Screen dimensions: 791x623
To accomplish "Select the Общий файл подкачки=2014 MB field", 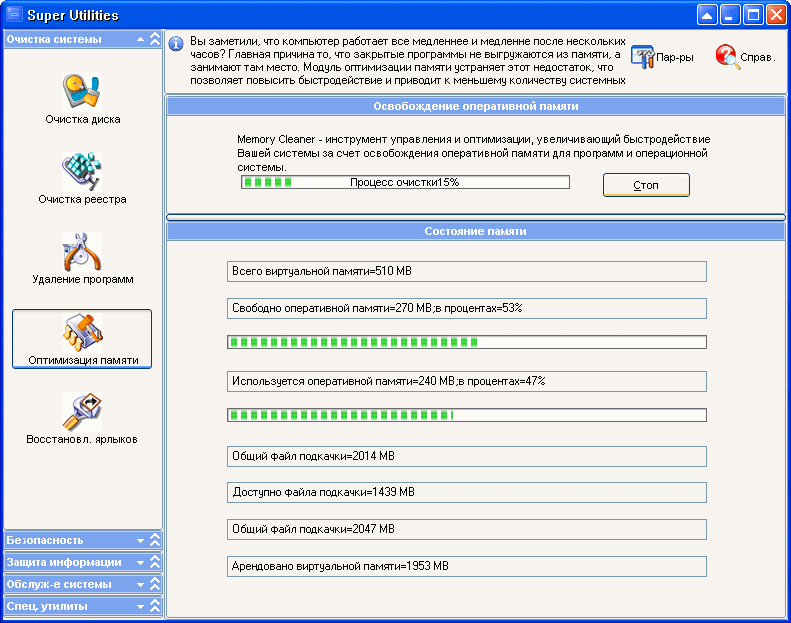I will (467, 457).
